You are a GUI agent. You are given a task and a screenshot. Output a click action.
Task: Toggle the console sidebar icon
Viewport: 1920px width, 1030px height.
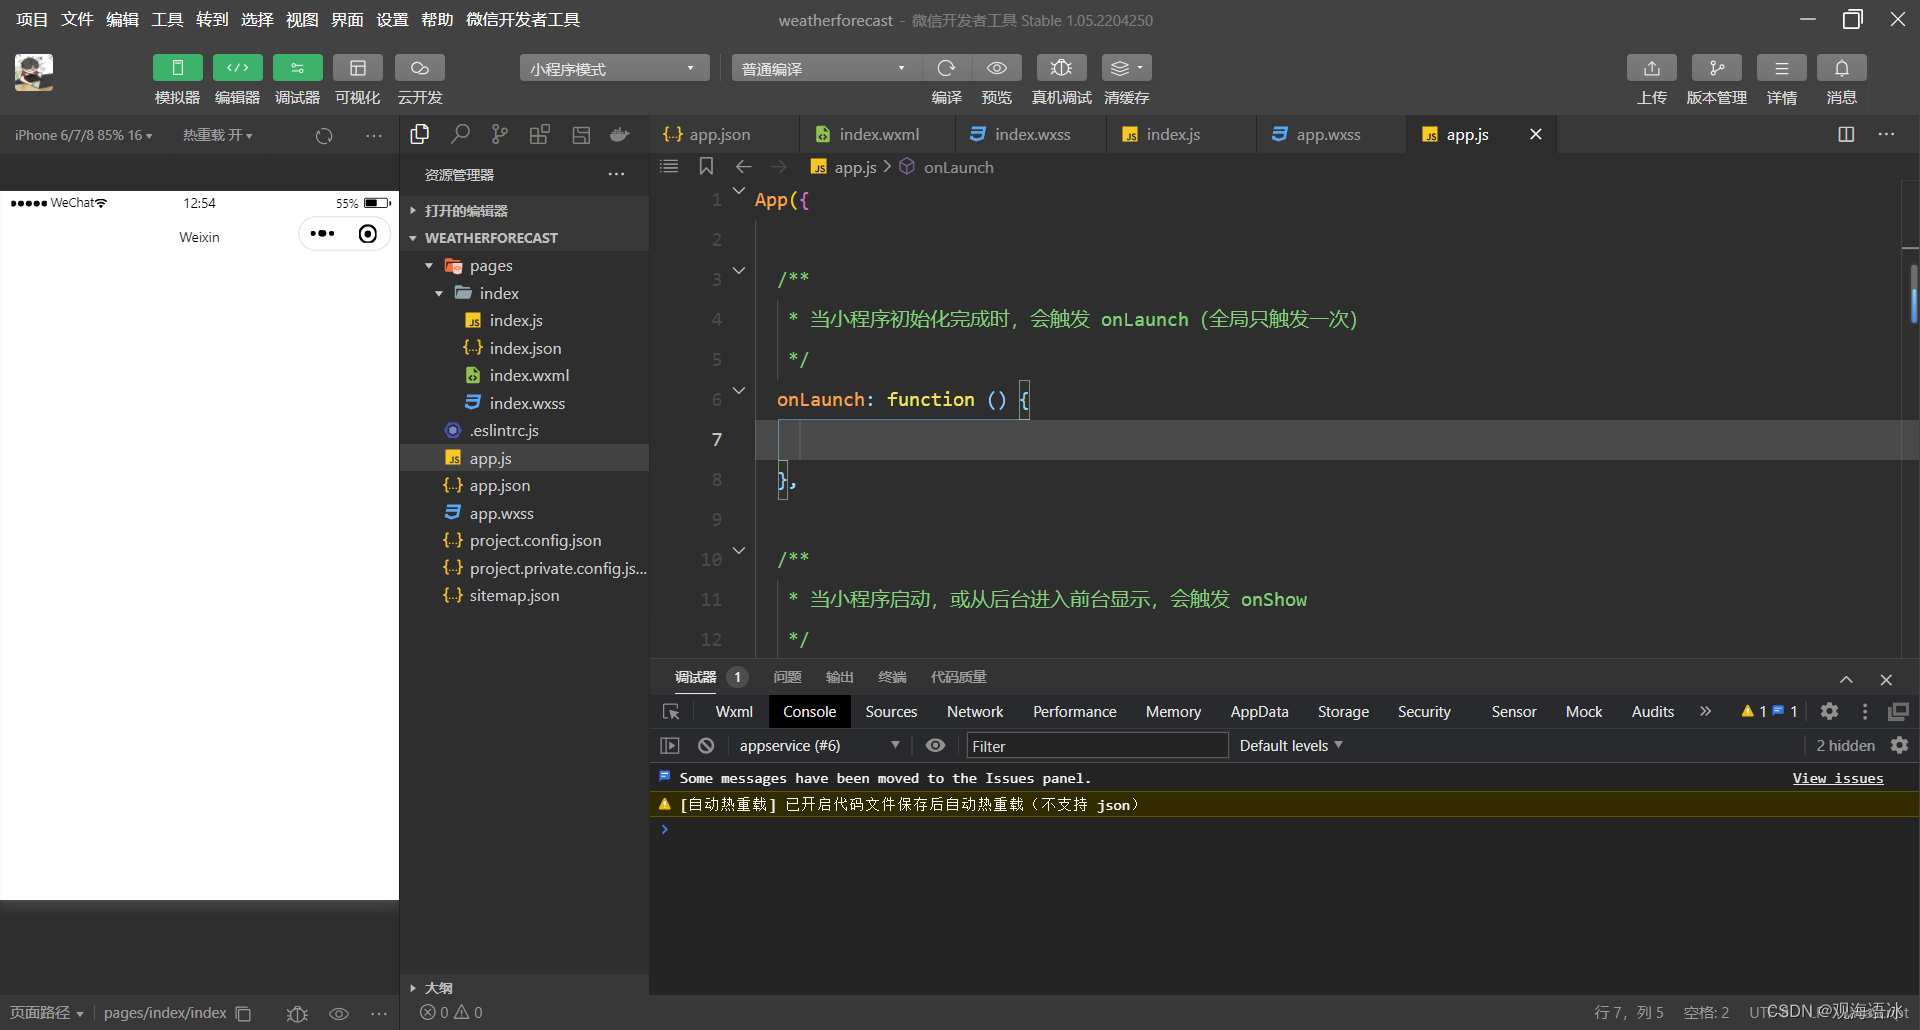[x=670, y=745]
